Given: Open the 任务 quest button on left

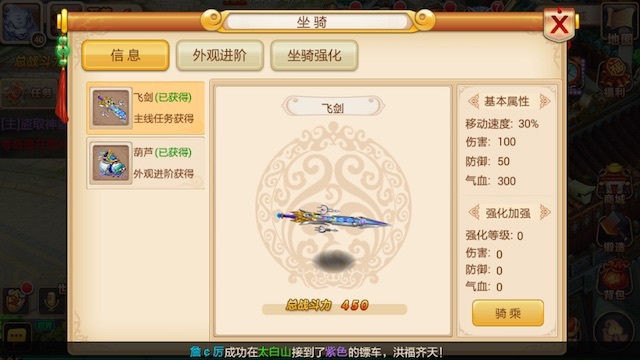Looking at the screenshot, I should tap(29, 93).
